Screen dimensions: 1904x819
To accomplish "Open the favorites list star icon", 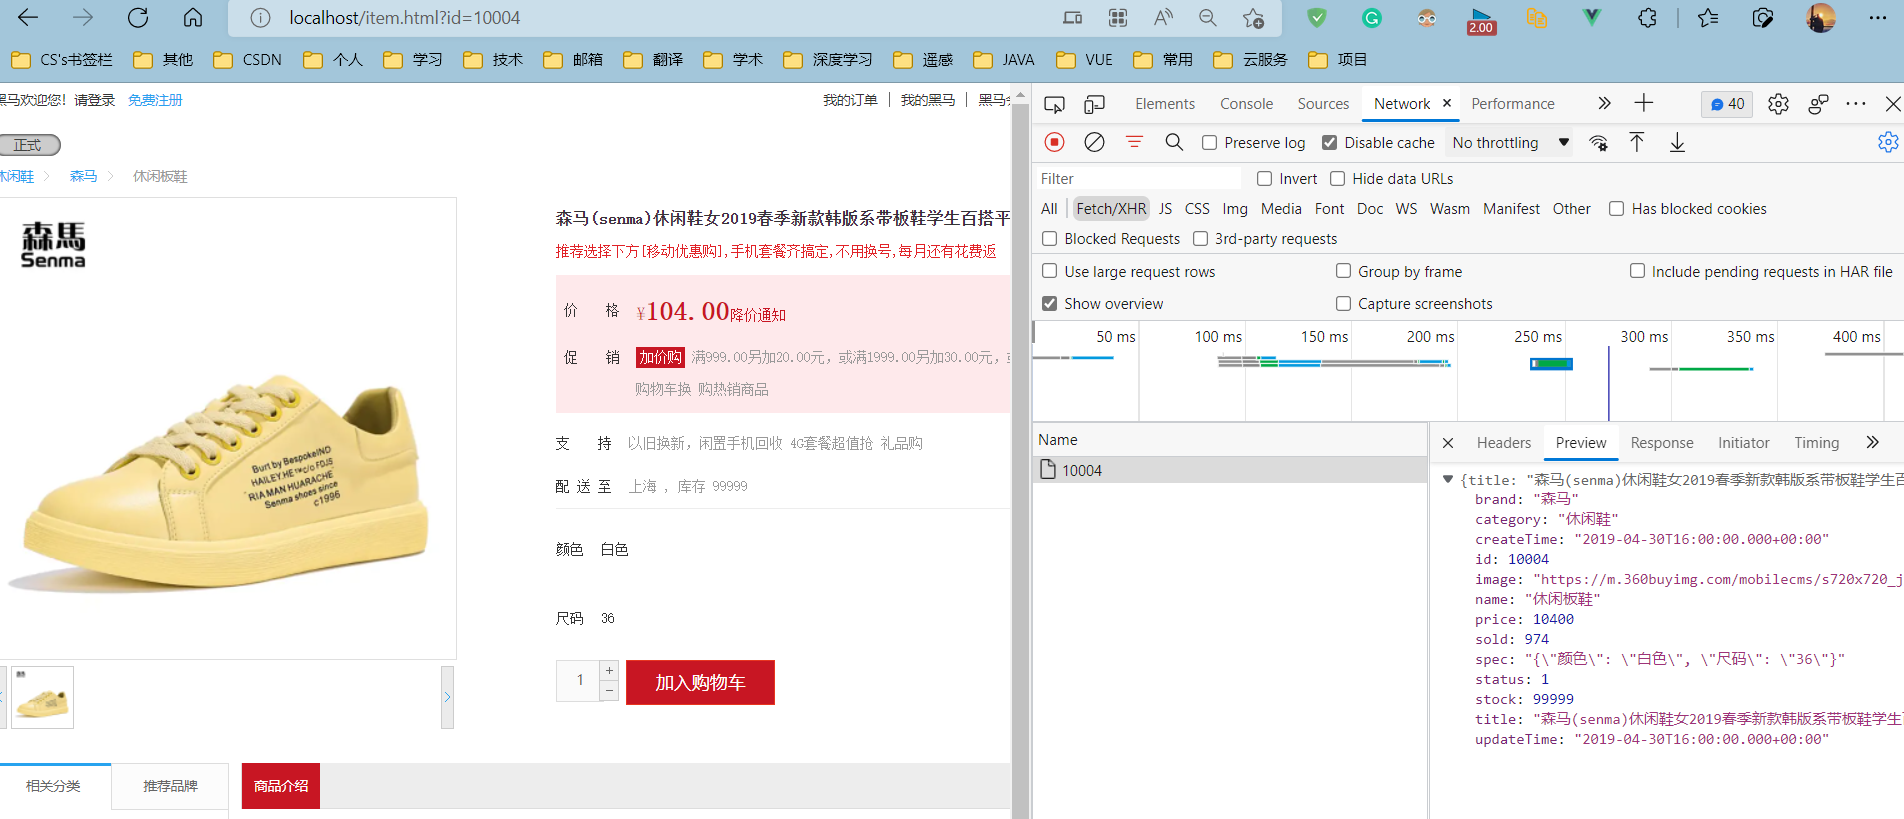I will click(1708, 18).
